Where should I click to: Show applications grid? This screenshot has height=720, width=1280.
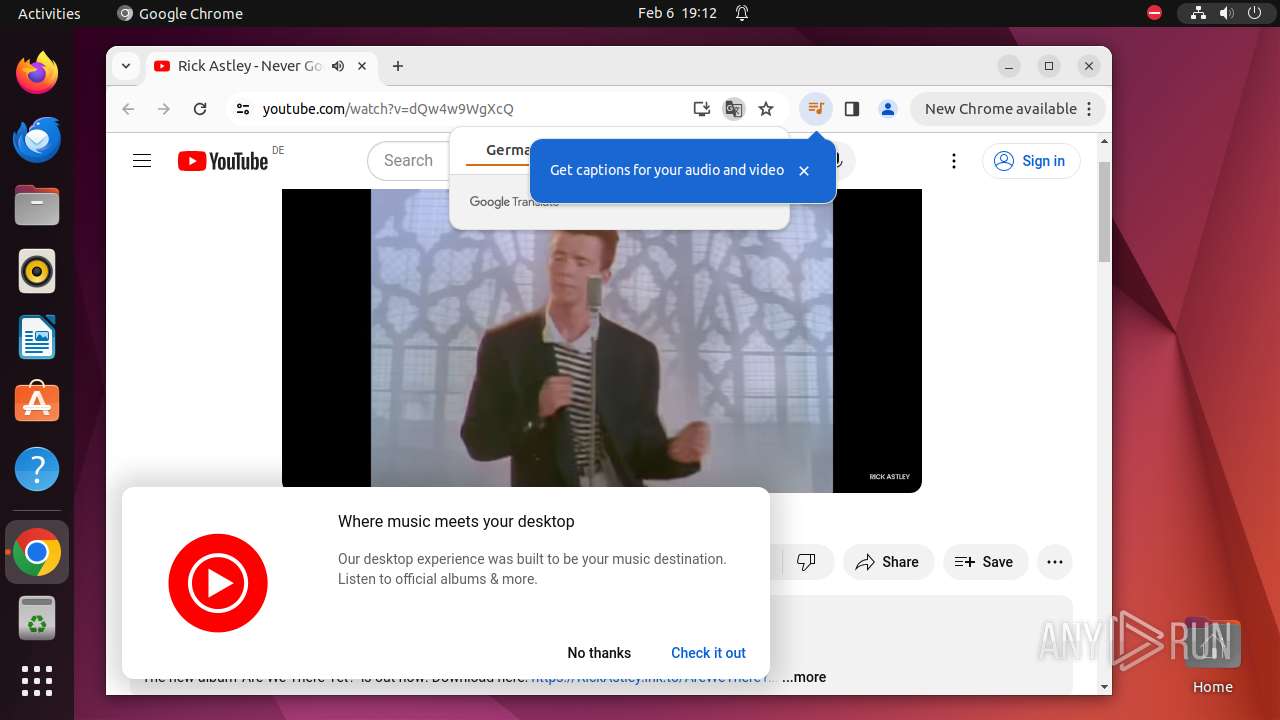click(37, 680)
